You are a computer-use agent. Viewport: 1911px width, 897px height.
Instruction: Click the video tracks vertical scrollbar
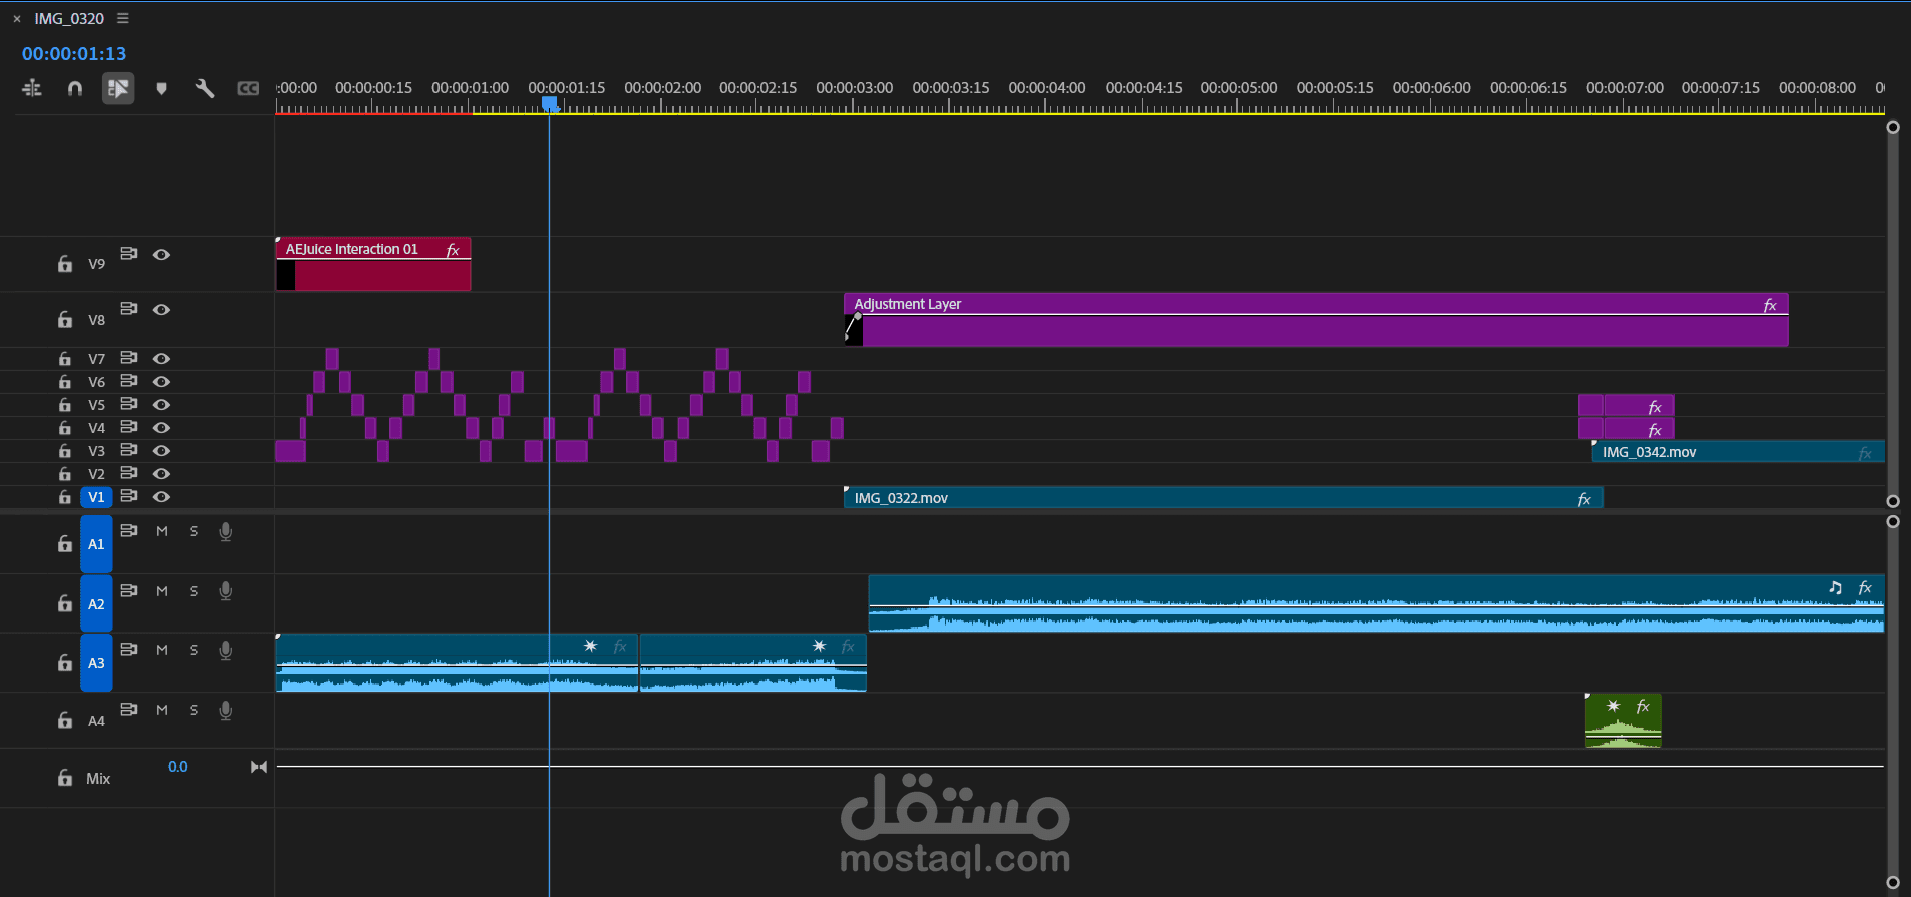click(x=1892, y=314)
